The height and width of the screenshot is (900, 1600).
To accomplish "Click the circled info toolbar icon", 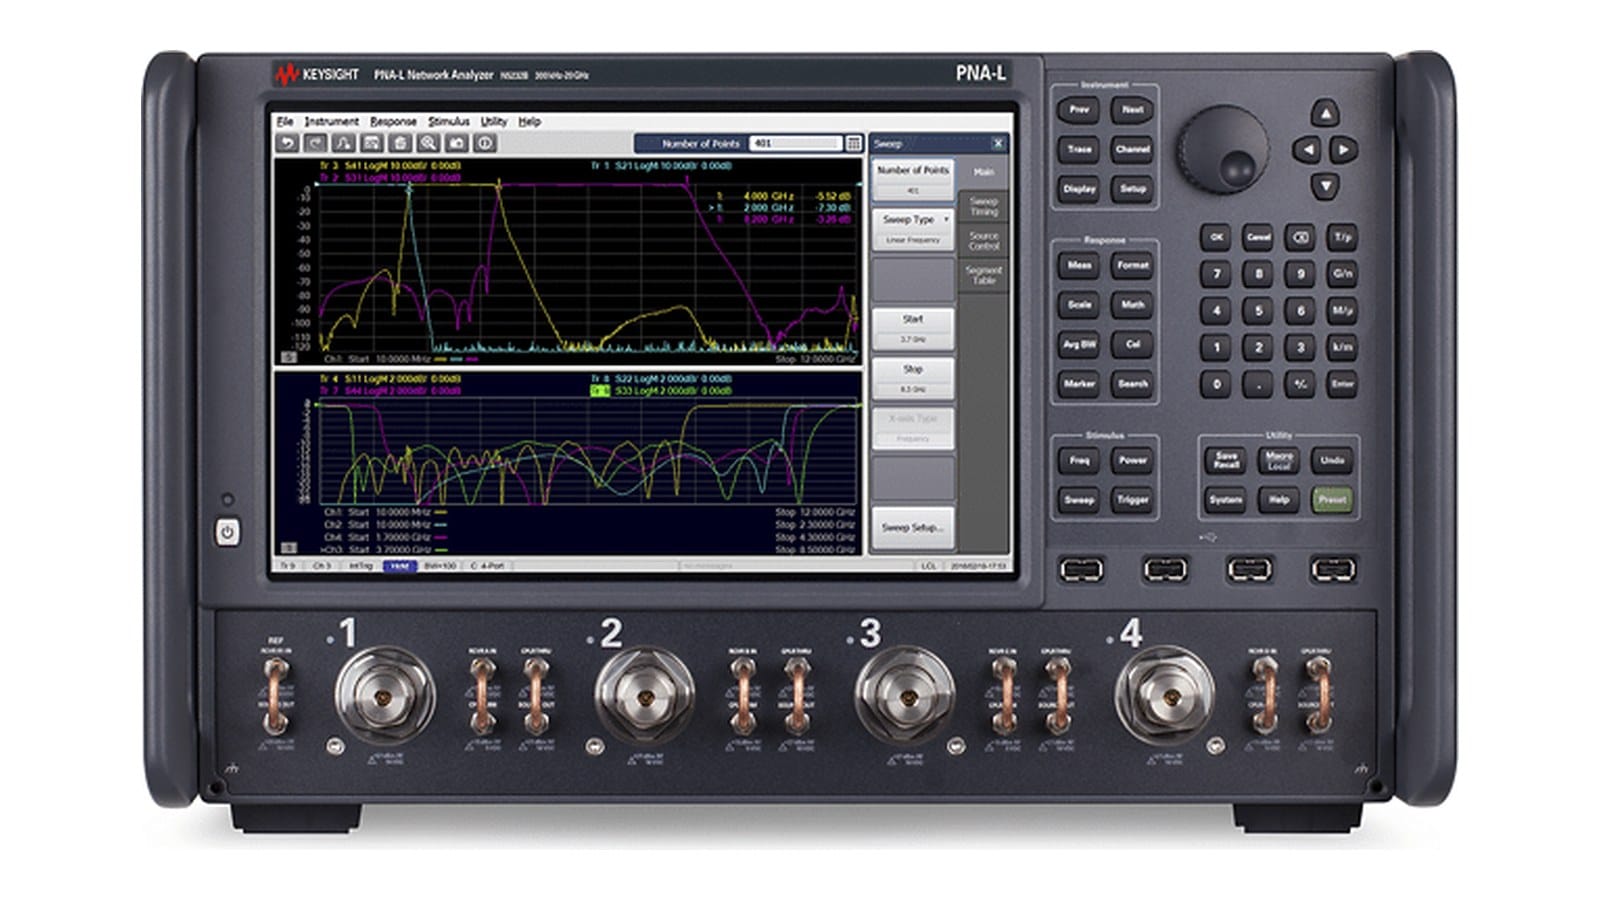I will tap(485, 144).
